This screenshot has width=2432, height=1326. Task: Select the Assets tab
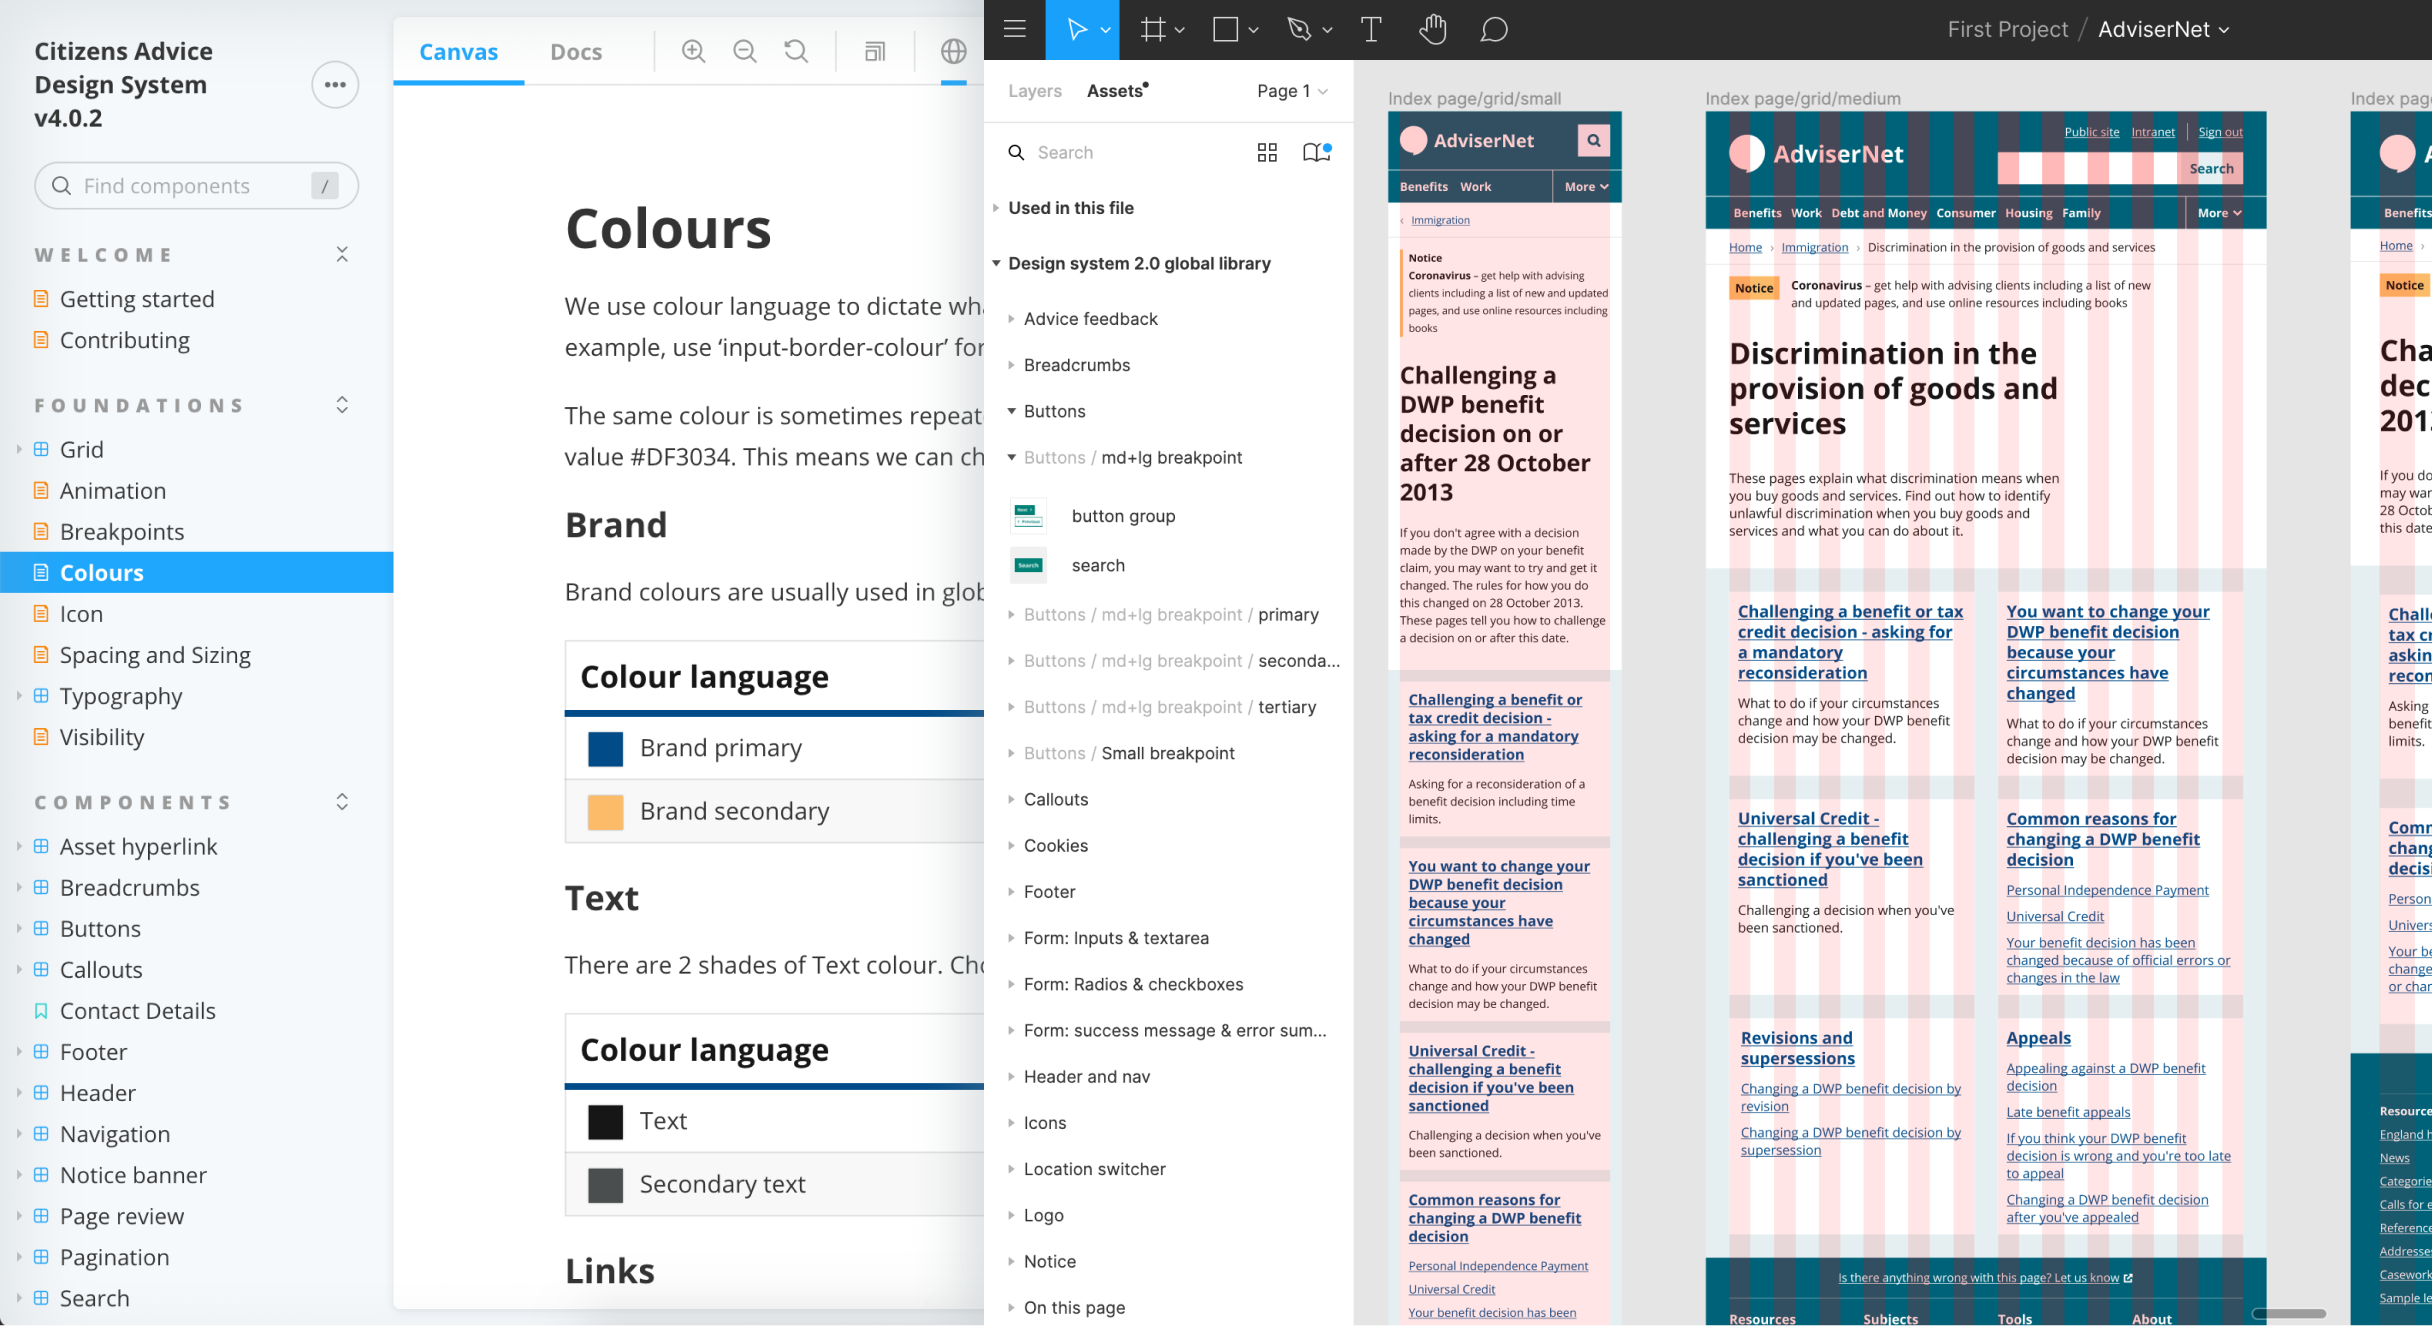(x=1115, y=91)
